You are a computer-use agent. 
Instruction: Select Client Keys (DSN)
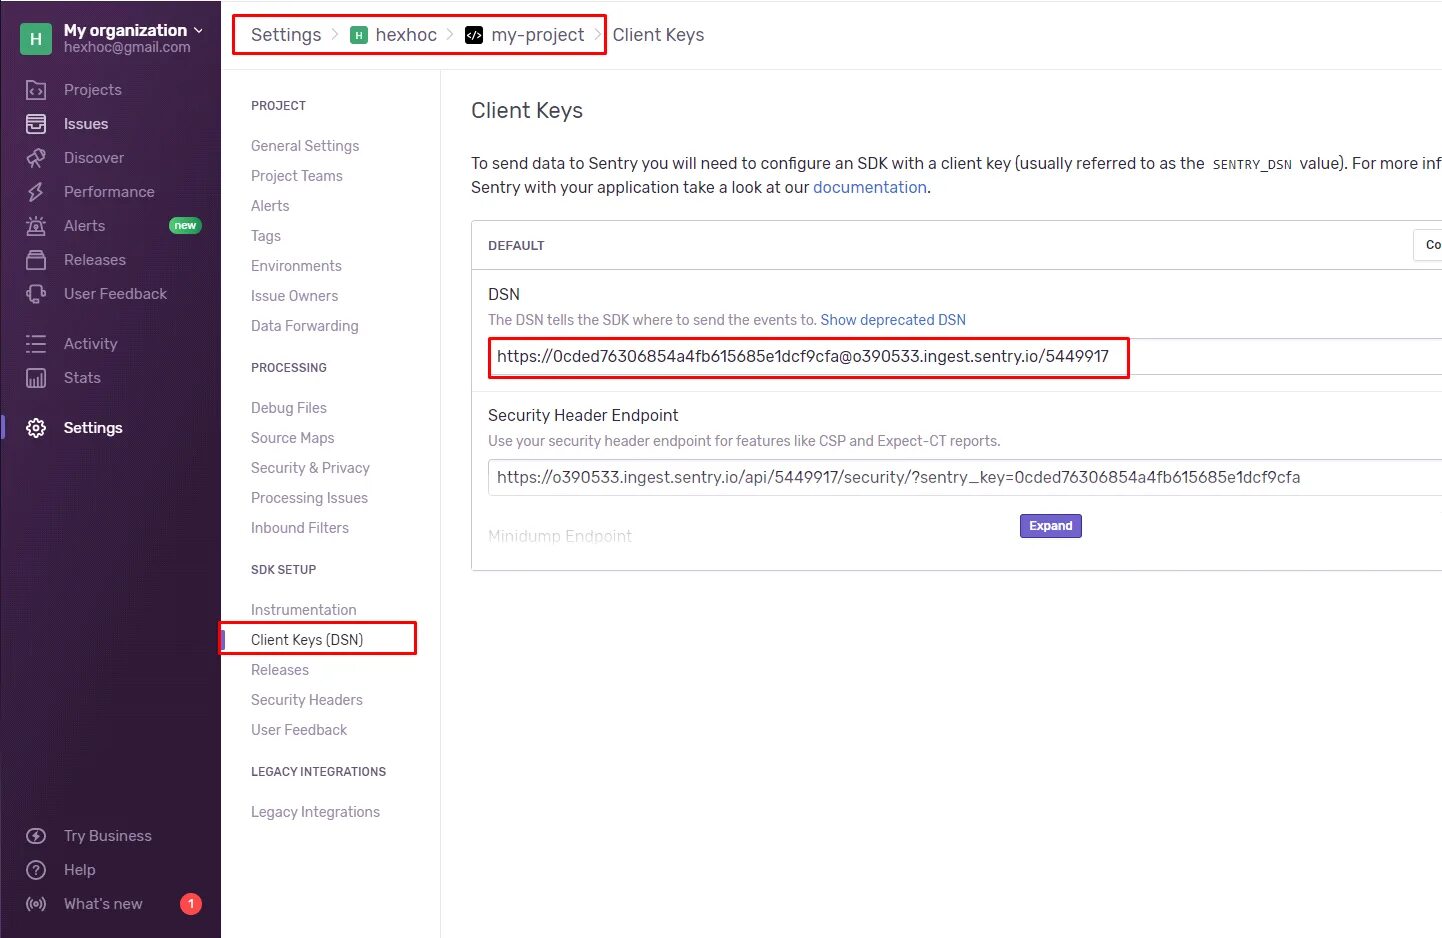(307, 640)
